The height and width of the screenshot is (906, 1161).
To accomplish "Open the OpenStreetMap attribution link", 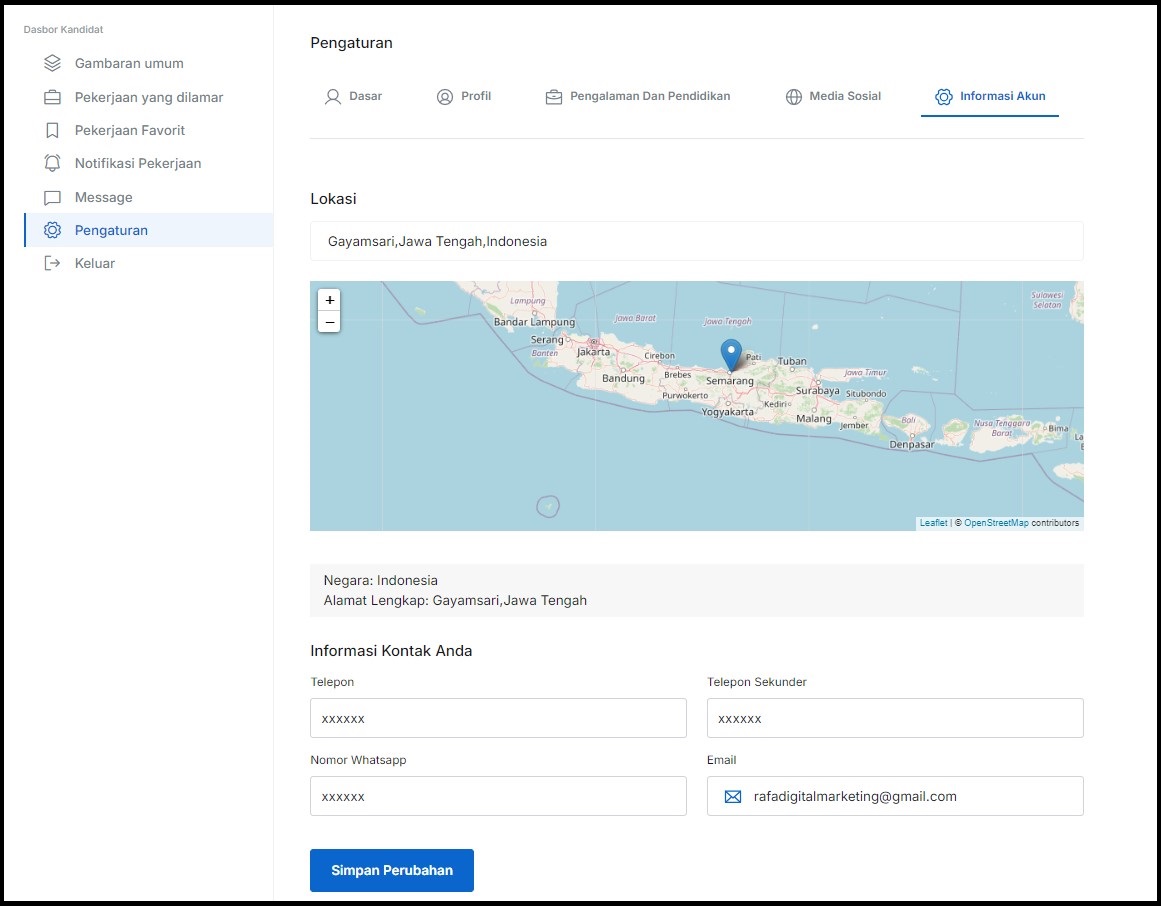I will pos(996,523).
